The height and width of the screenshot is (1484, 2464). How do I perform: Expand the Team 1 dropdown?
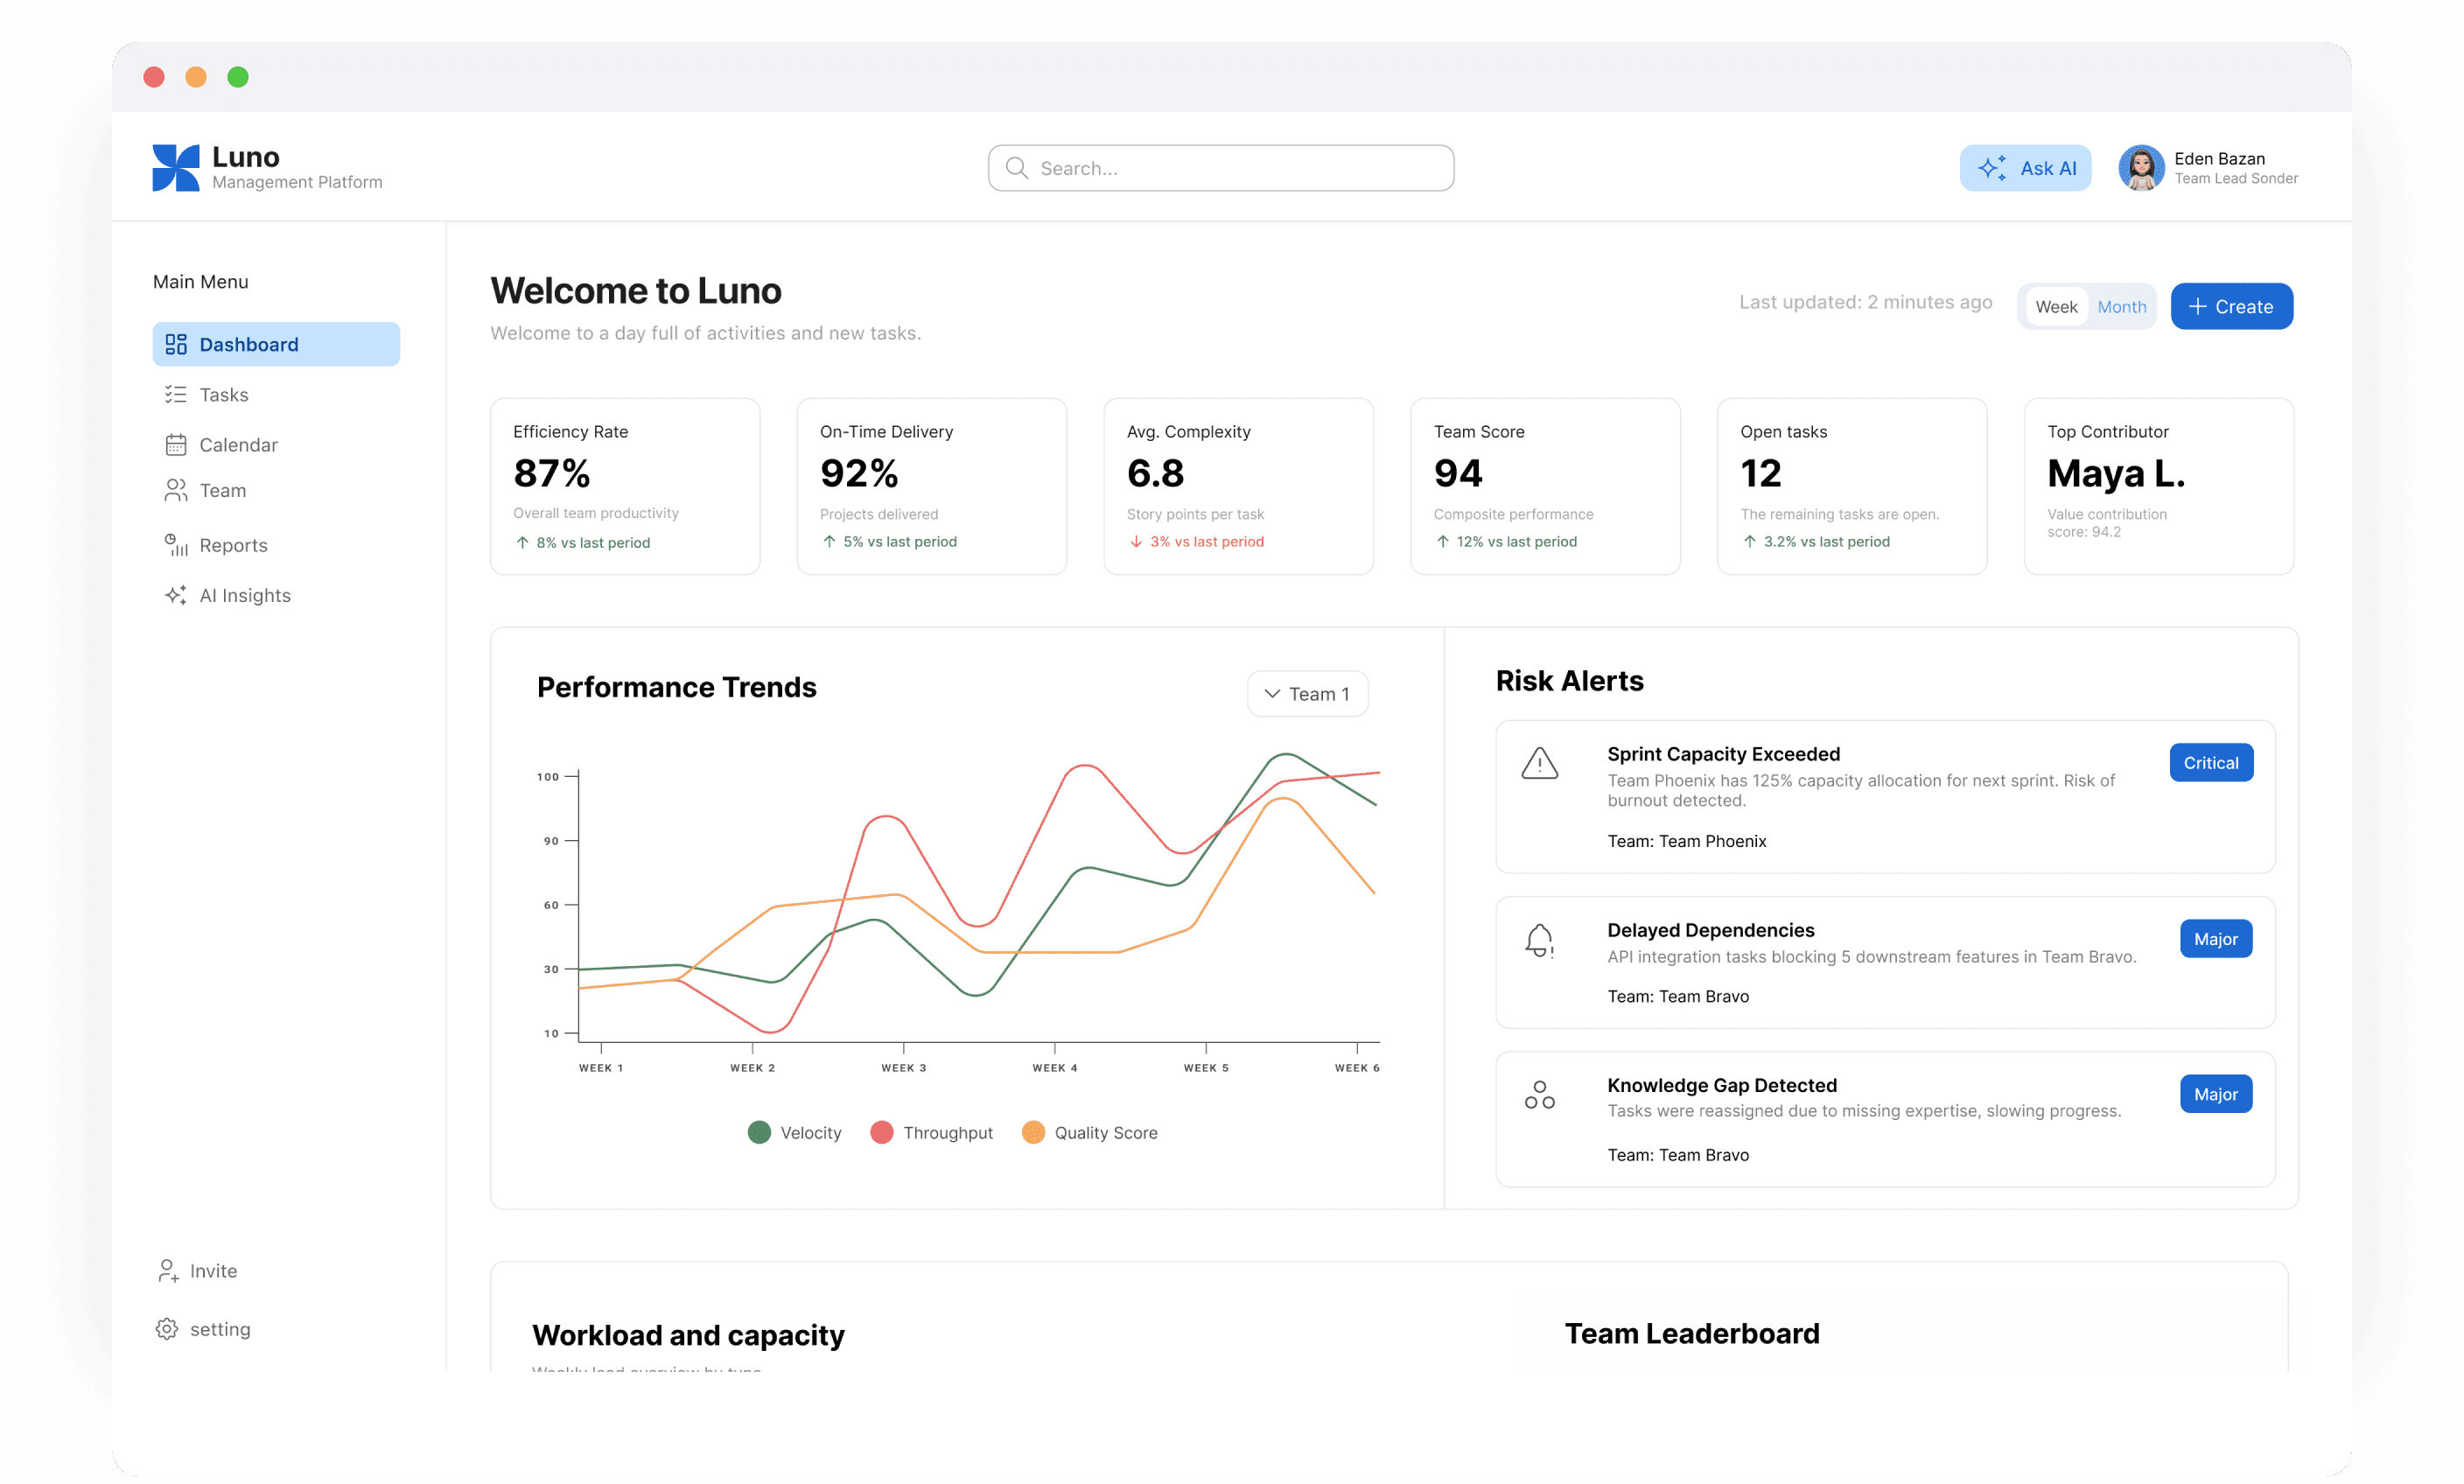(1307, 694)
